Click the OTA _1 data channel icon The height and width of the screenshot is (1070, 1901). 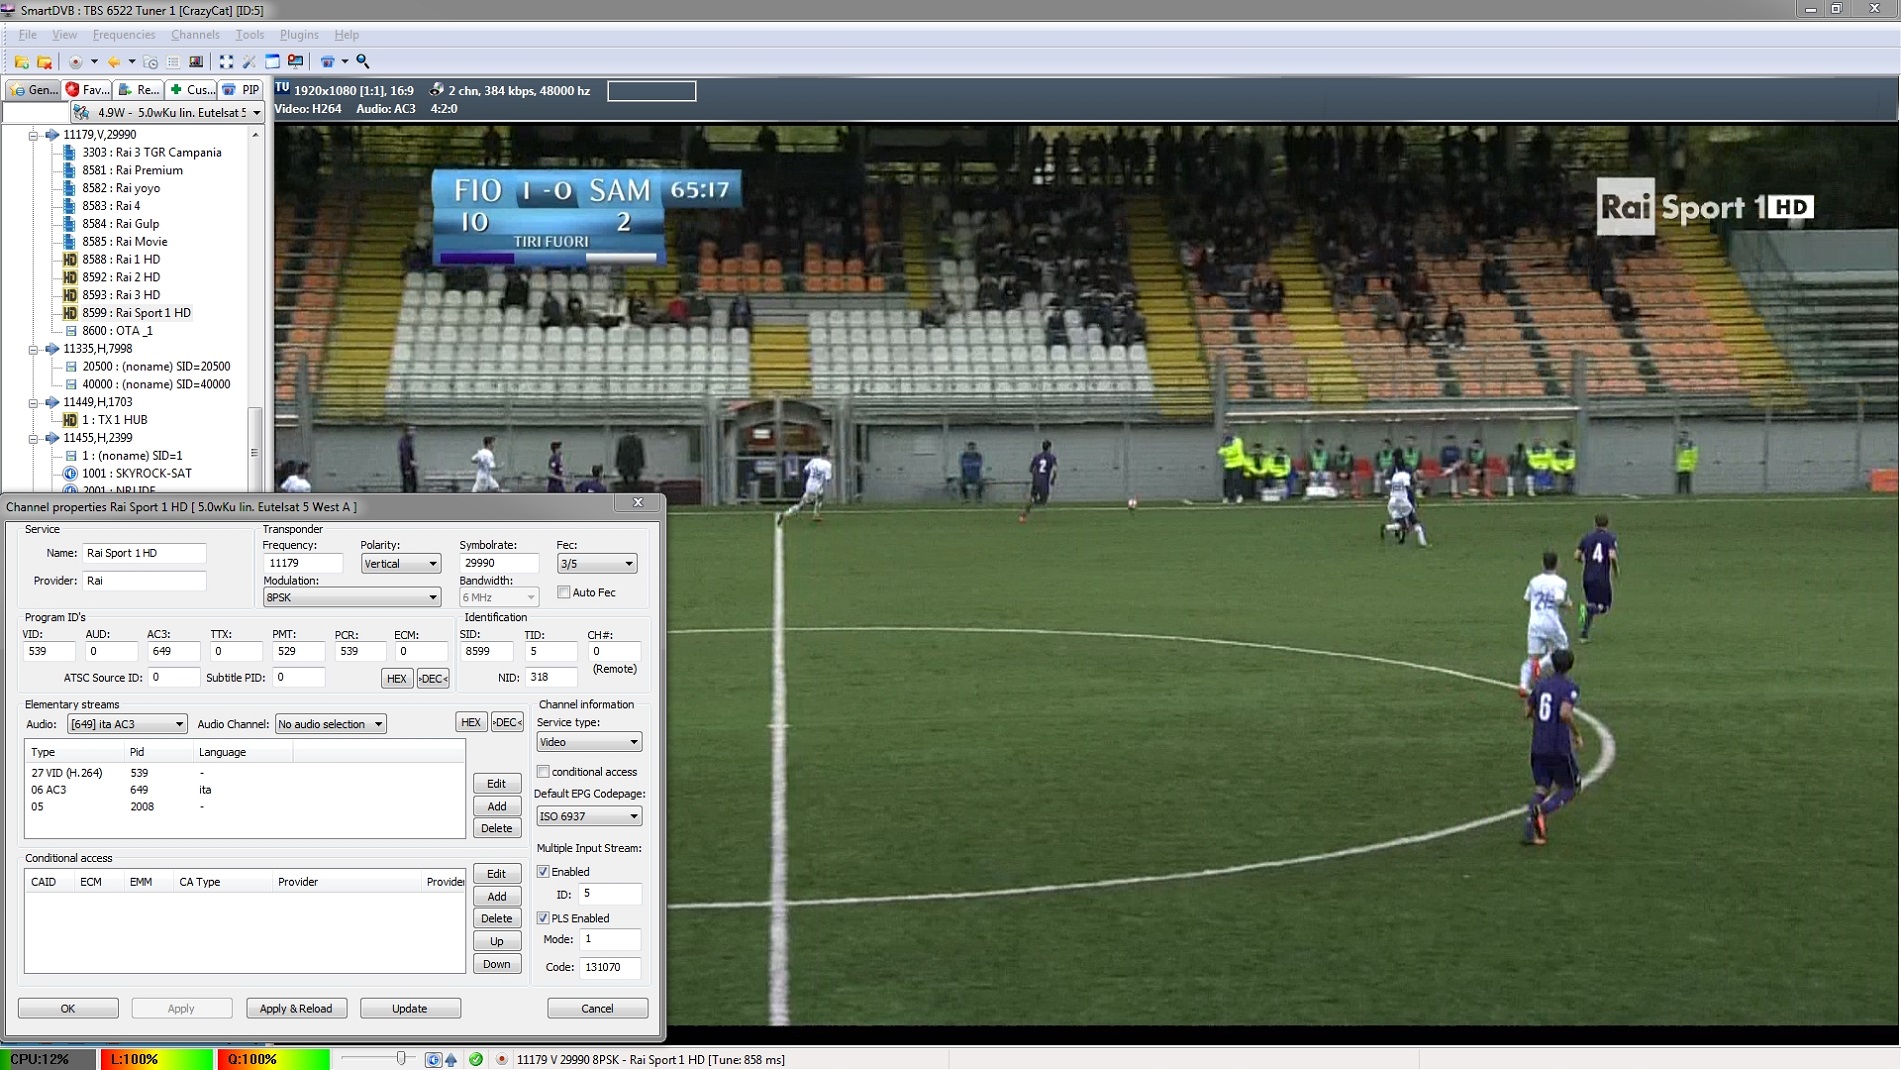point(71,331)
